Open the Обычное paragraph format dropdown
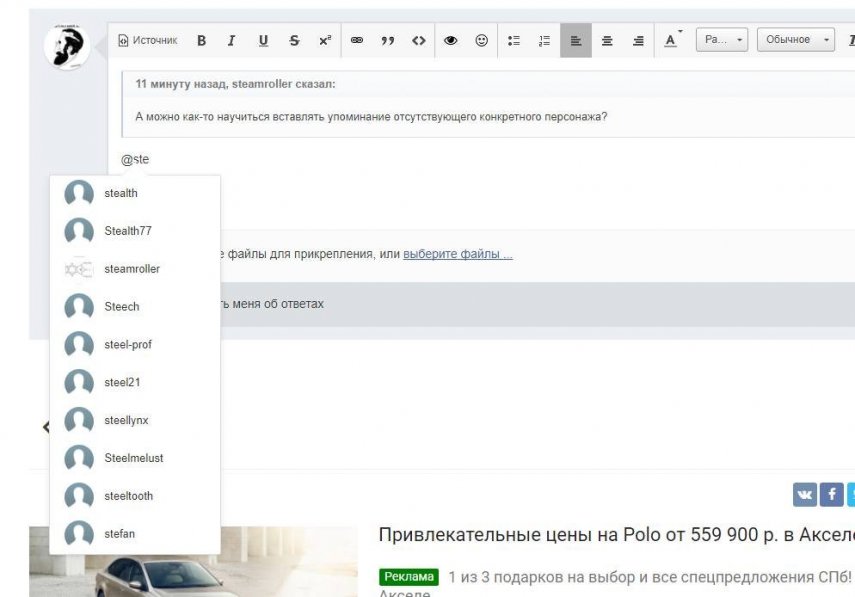The height and width of the screenshot is (597, 855). [797, 38]
